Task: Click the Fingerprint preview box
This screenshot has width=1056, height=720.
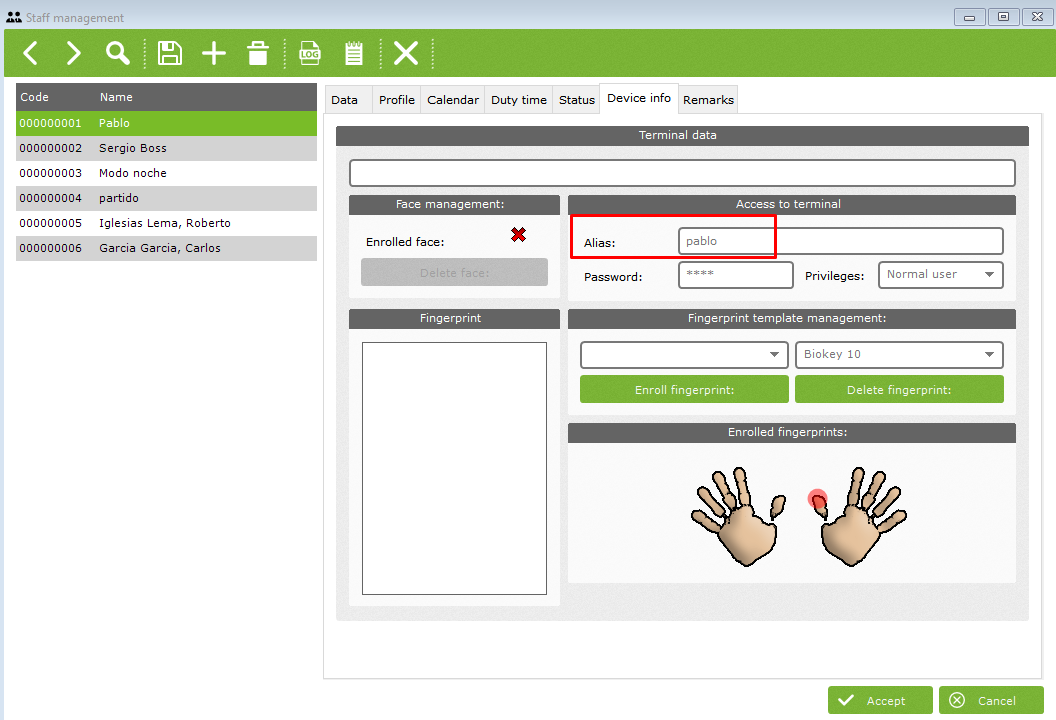Action: (455, 468)
